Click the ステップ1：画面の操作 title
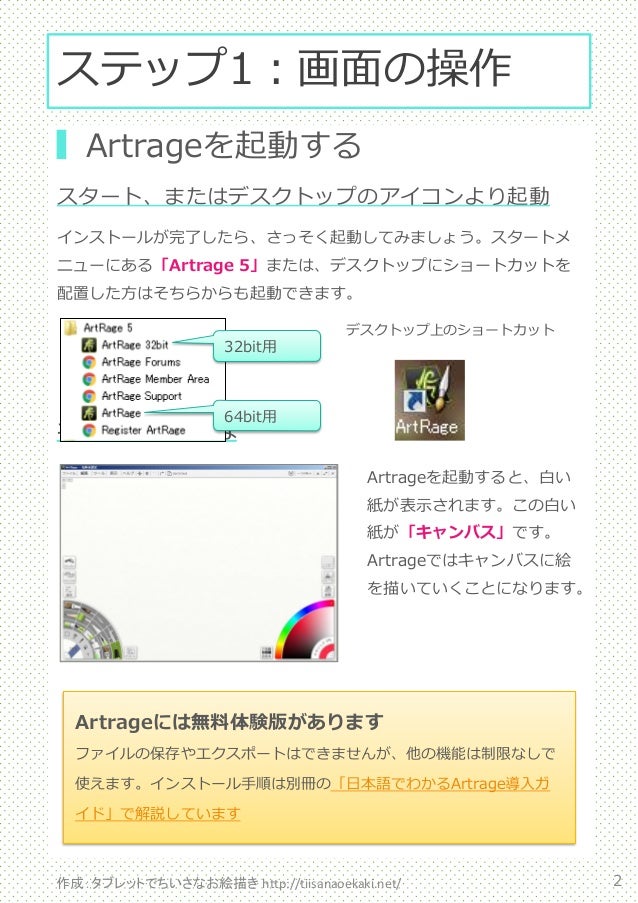This screenshot has height=903, width=638. (x=284, y=69)
